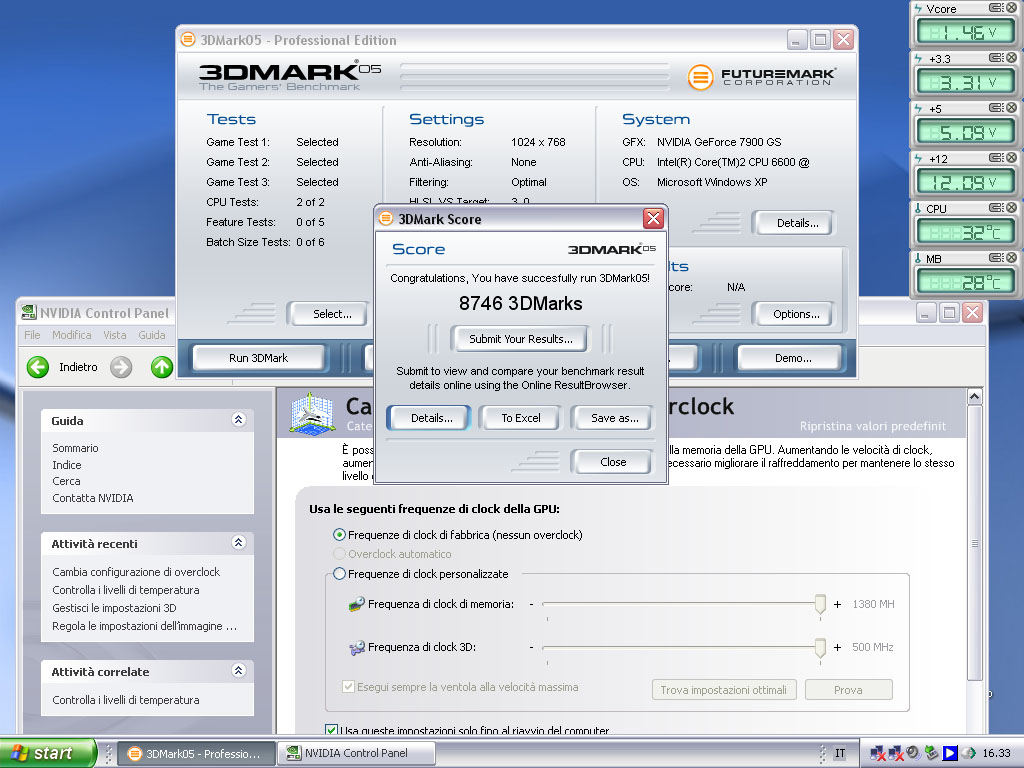
Task: Click the +12 monitor config icon
Action: coord(996,157)
